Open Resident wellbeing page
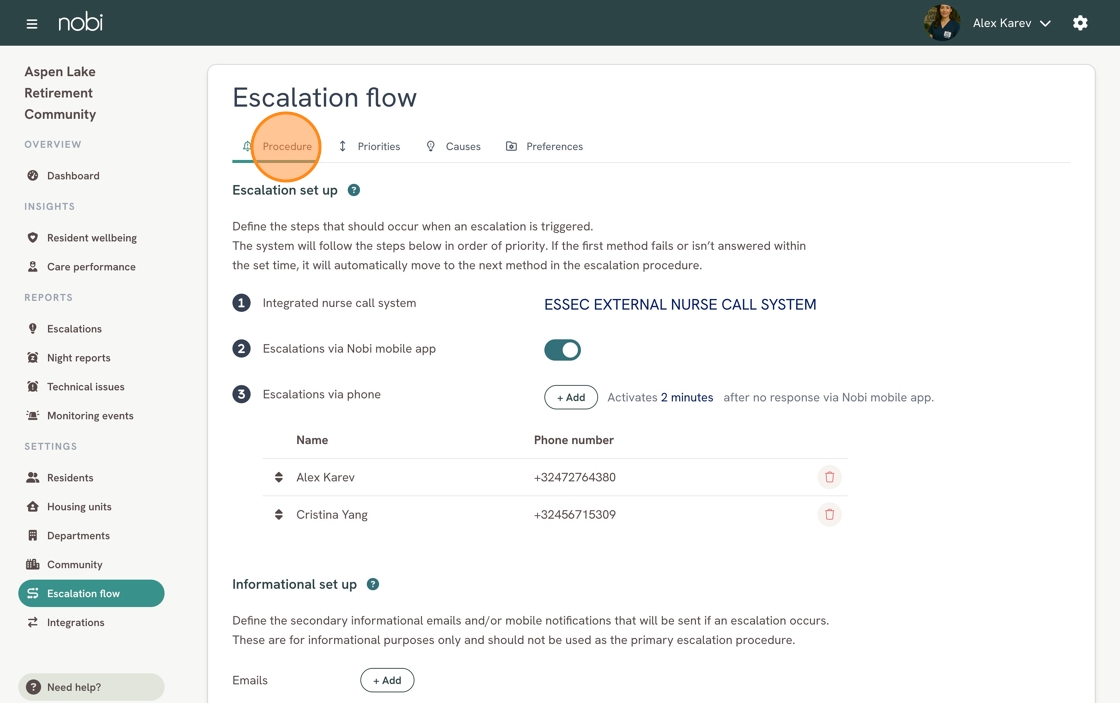Image resolution: width=1120 pixels, height=703 pixels. click(91, 238)
